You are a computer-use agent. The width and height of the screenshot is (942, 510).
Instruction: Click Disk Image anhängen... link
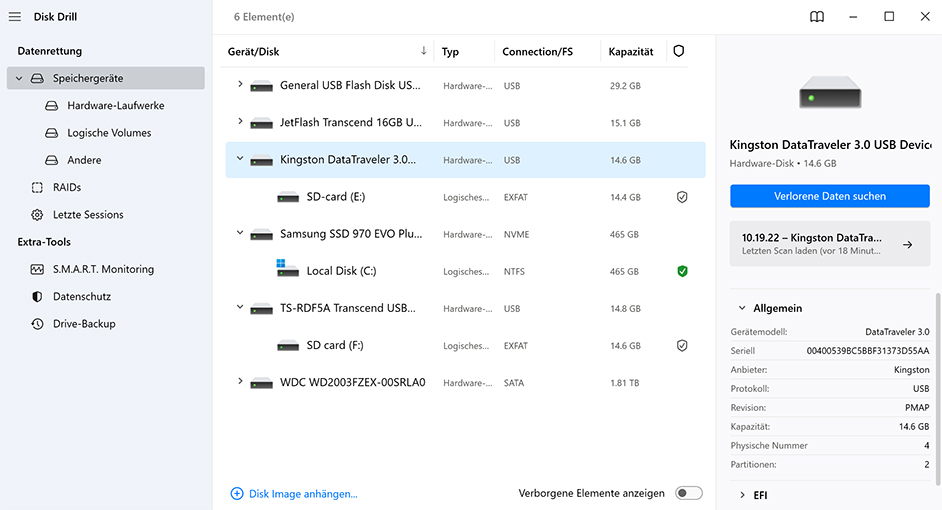coord(303,494)
